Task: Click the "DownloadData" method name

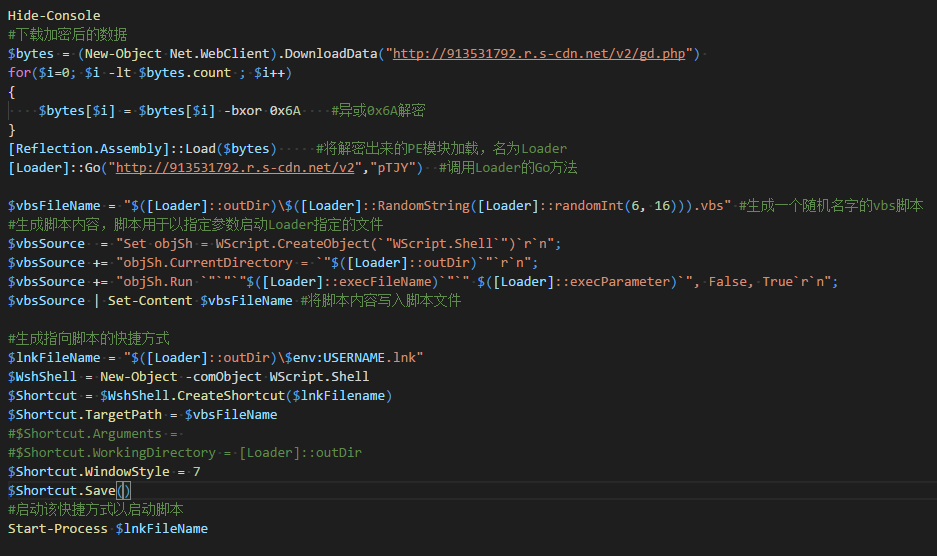Action: [331, 54]
